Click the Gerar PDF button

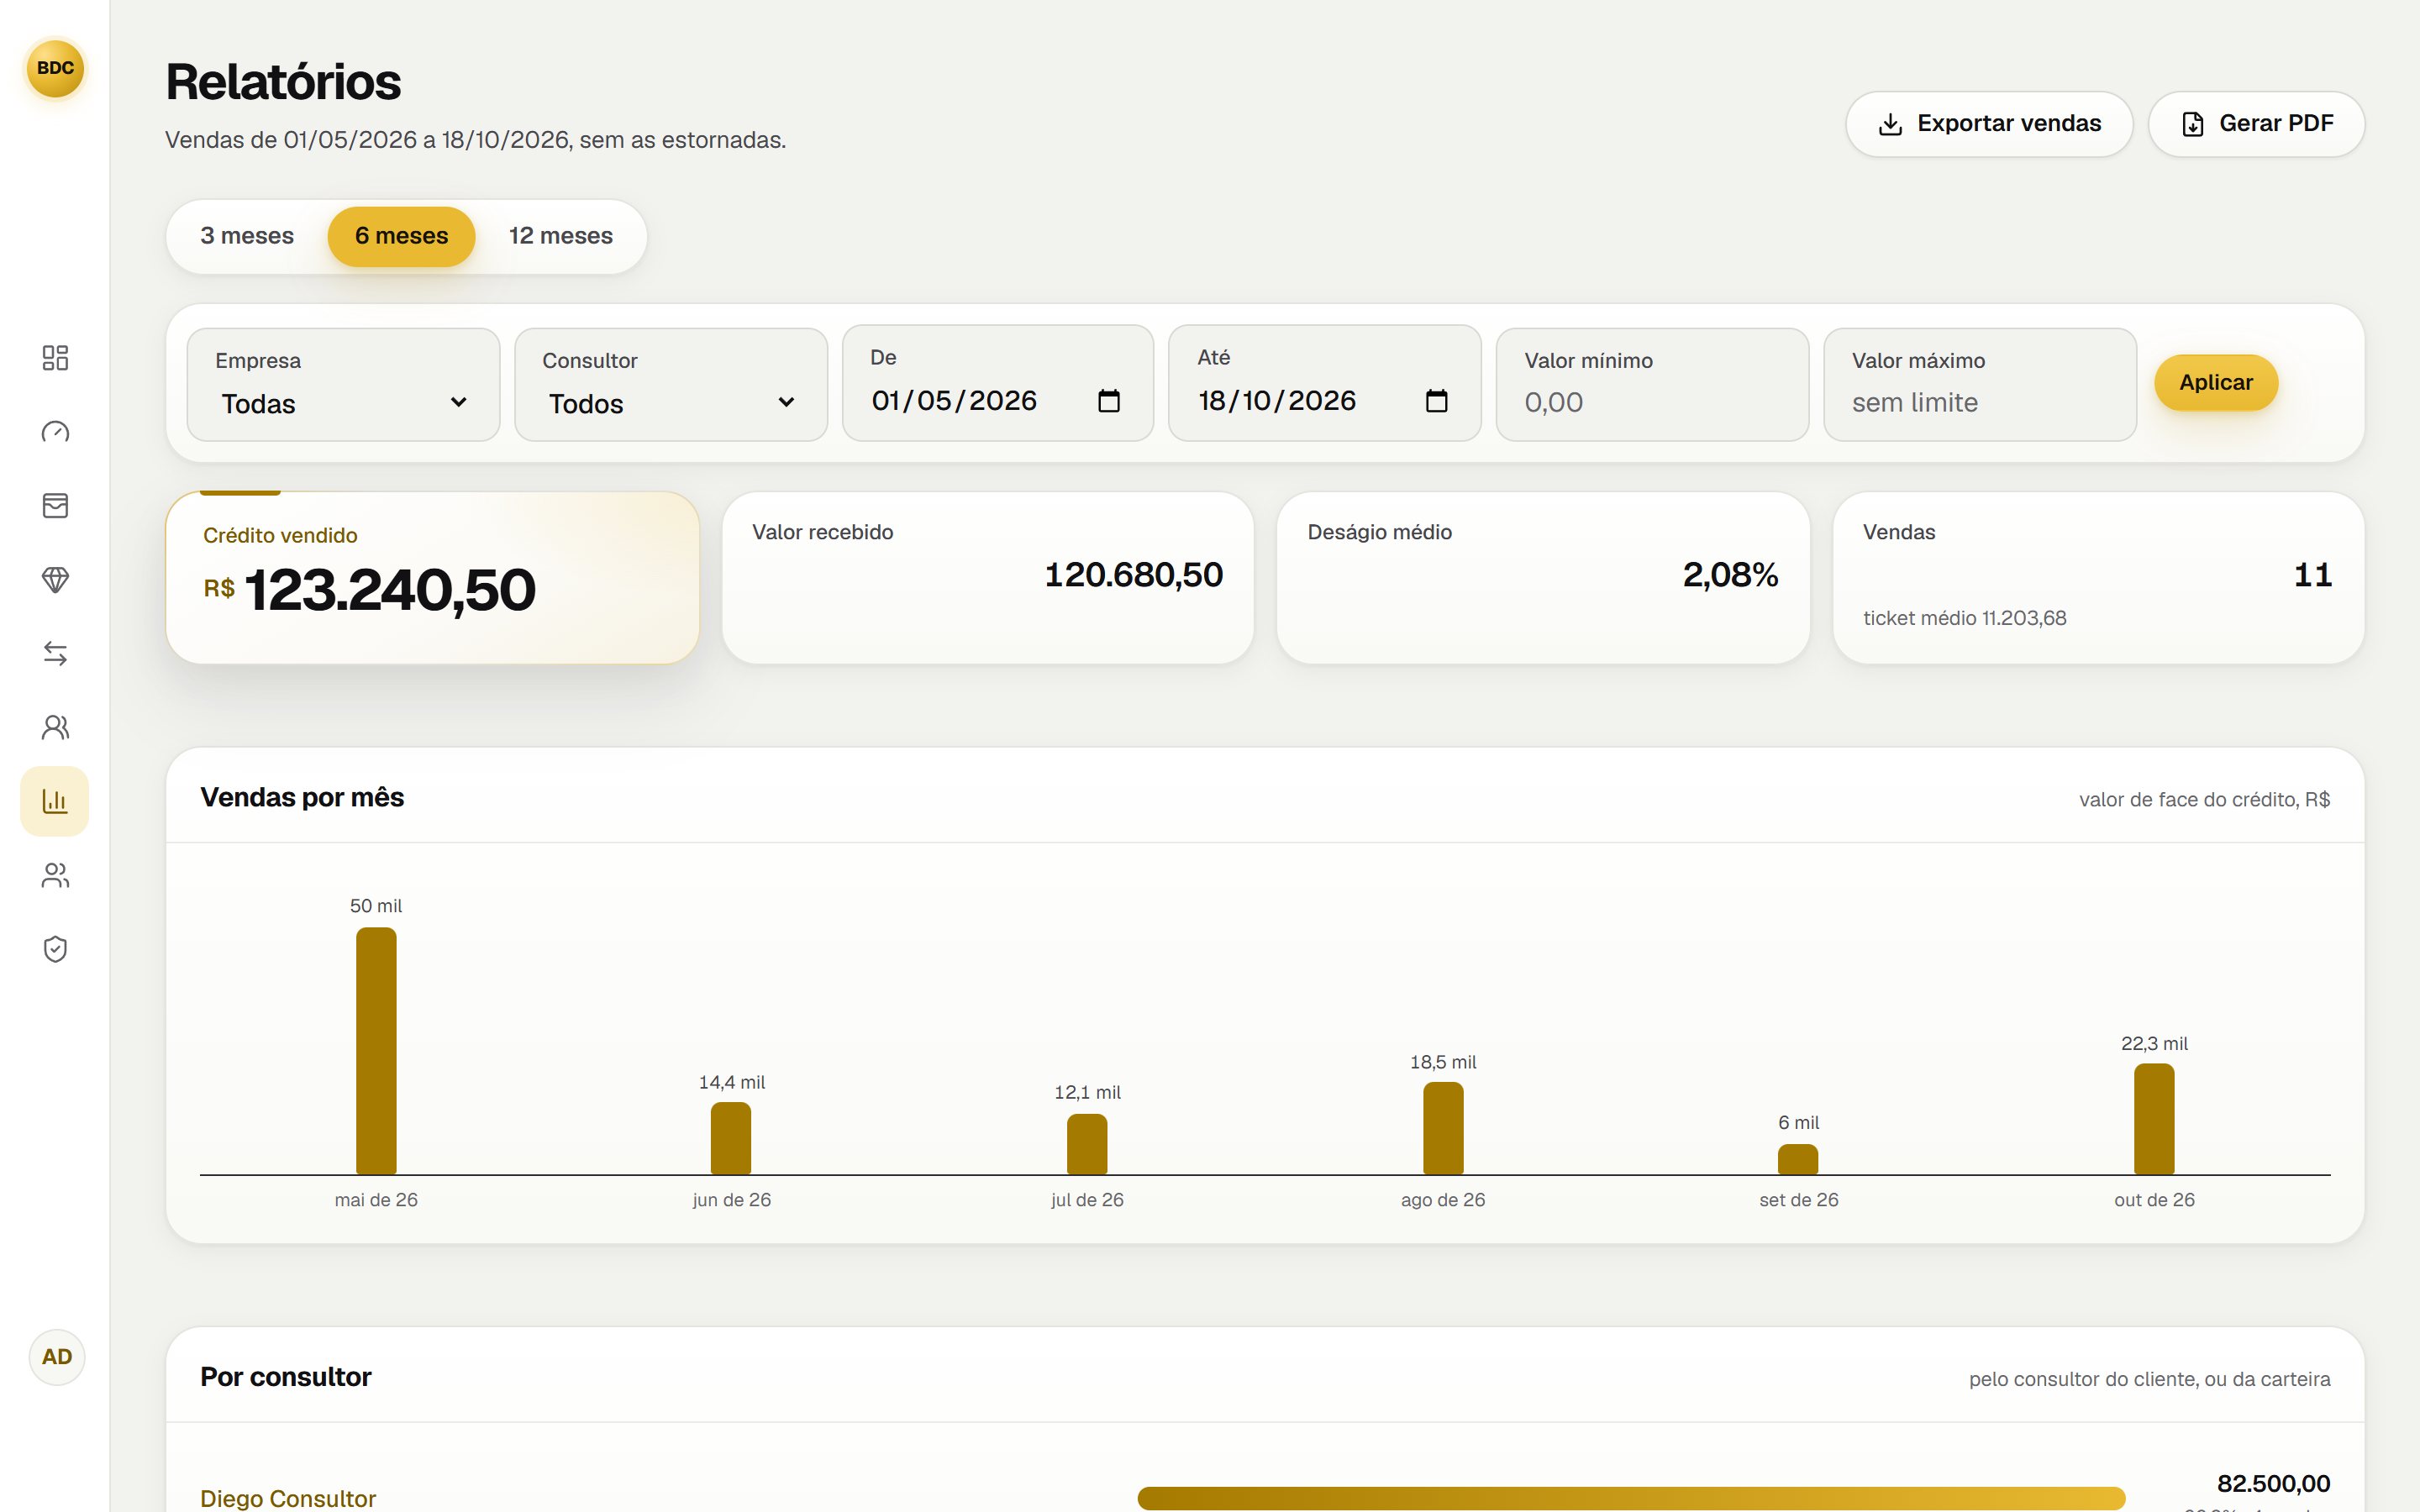coord(2256,124)
